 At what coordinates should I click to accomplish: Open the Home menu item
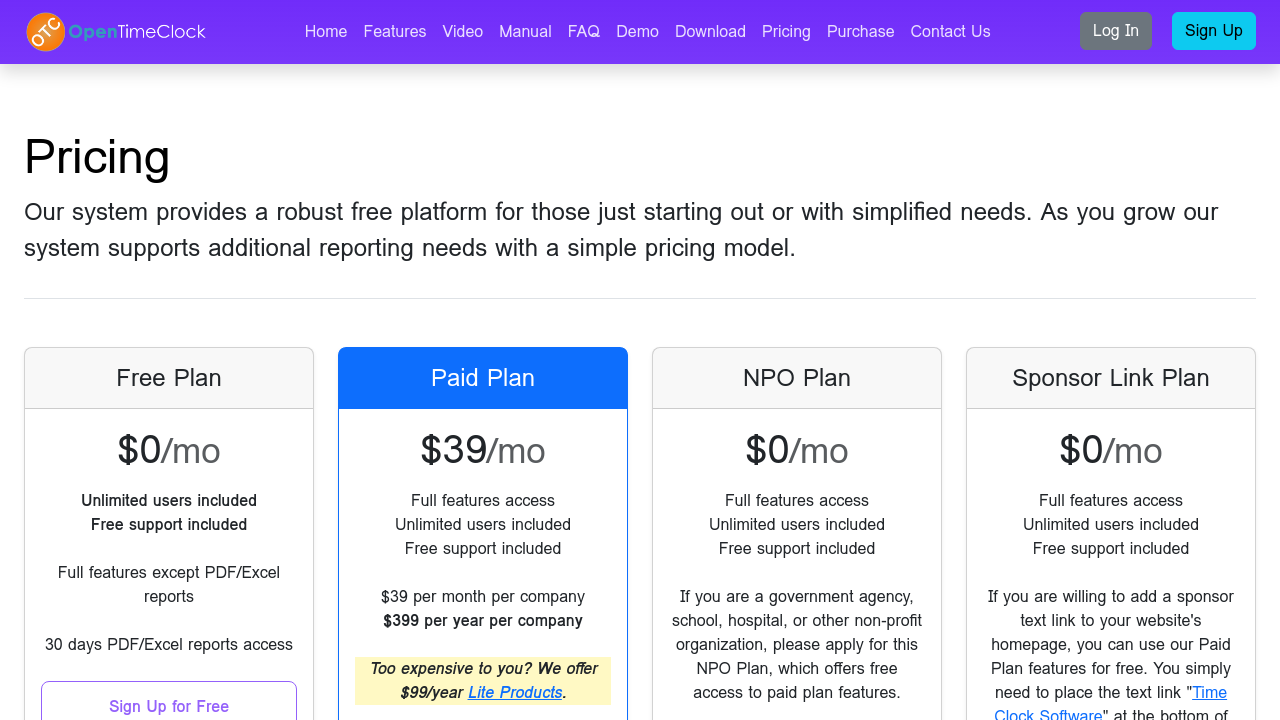coord(326,31)
